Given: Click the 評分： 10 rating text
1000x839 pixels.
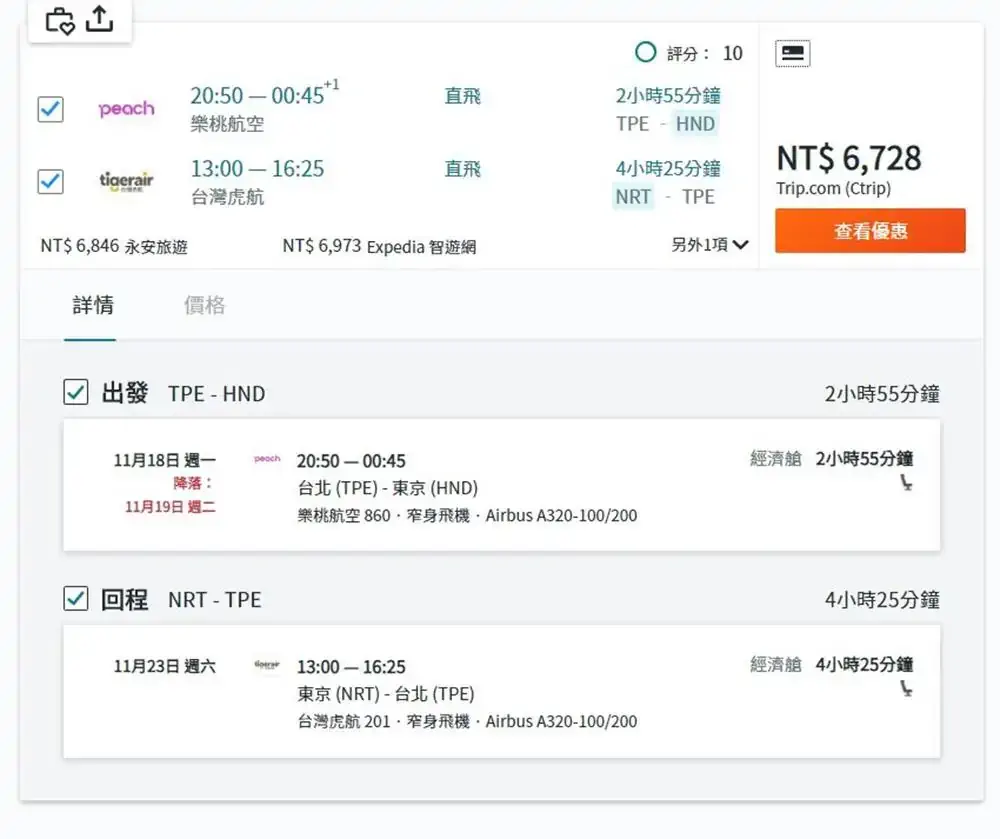Looking at the screenshot, I should pyautogui.click(x=705, y=54).
